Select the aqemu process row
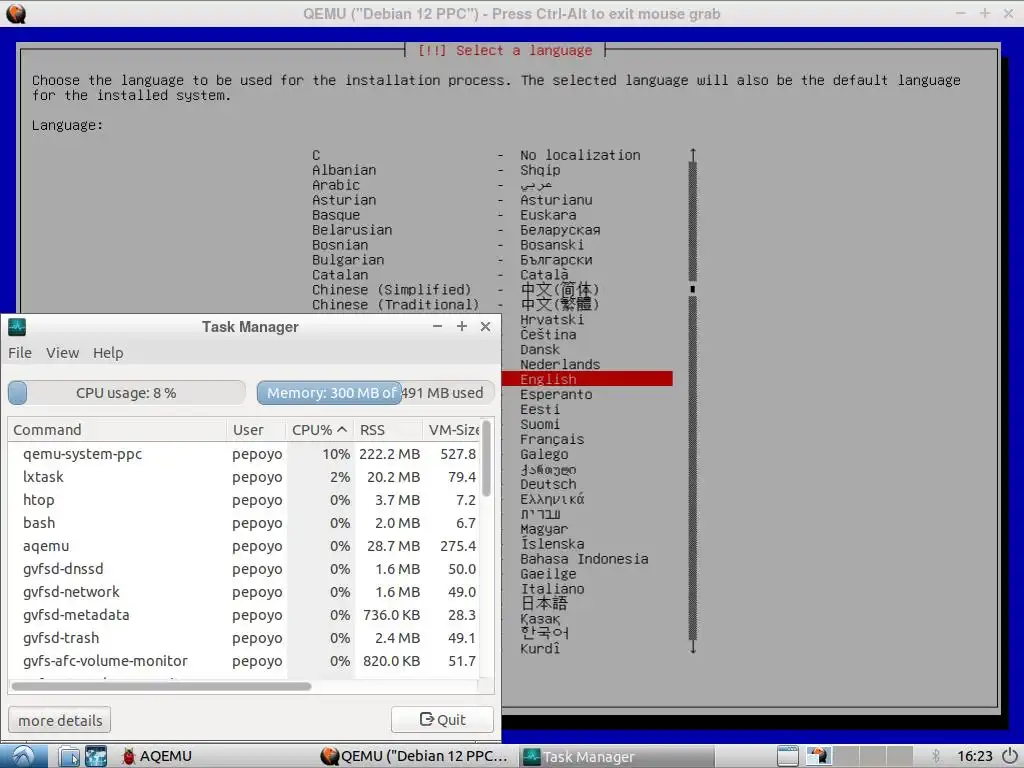The image size is (1024, 768). pyautogui.click(x=244, y=546)
